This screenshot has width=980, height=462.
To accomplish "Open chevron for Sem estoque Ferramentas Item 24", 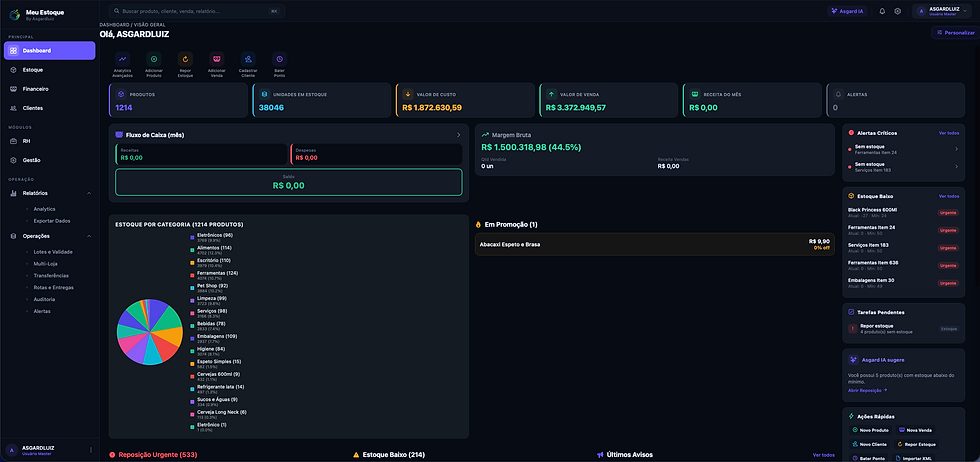I will click(956, 149).
